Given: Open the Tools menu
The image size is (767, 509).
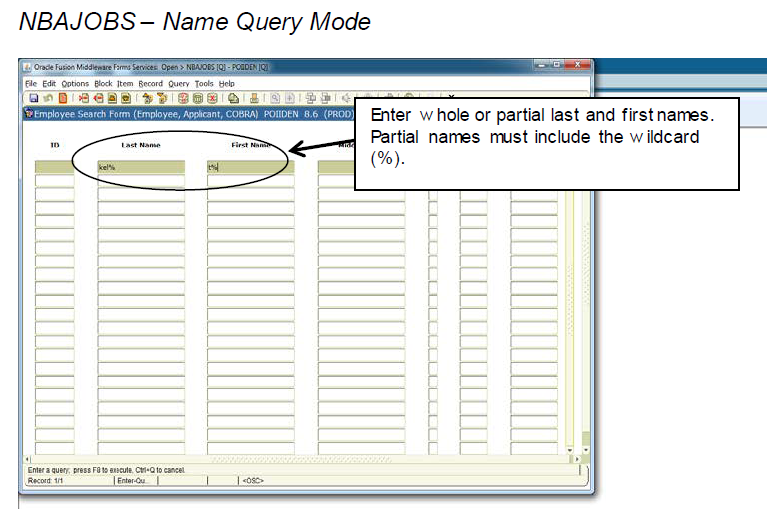Looking at the screenshot, I should pyautogui.click(x=204, y=83).
